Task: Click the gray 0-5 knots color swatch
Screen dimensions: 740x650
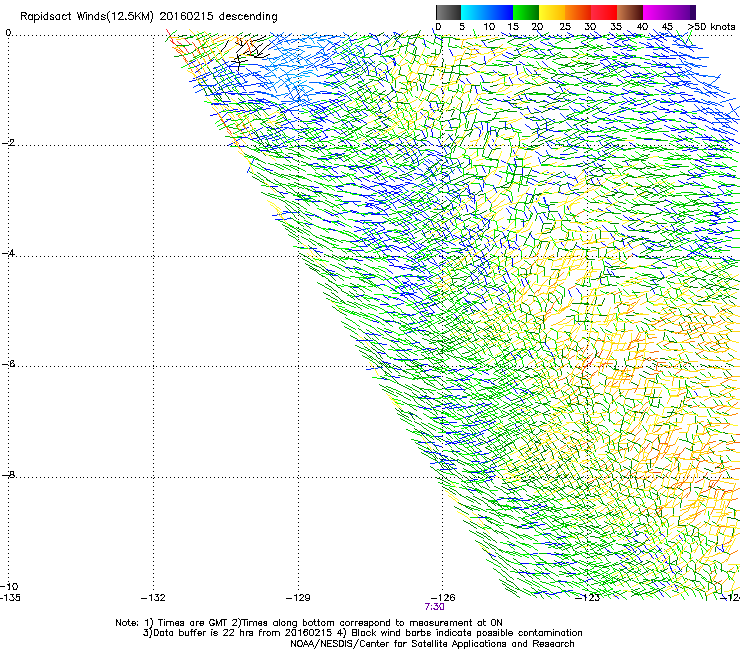Action: click(448, 12)
